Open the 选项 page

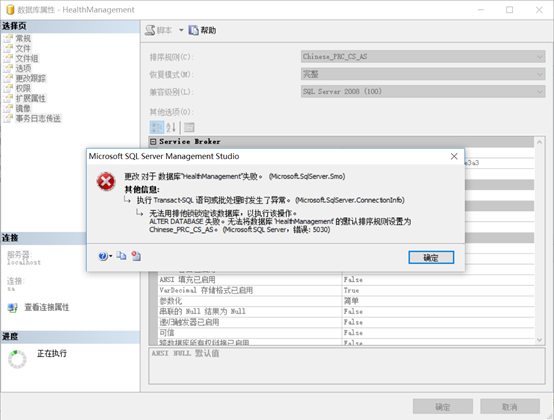click(x=23, y=68)
